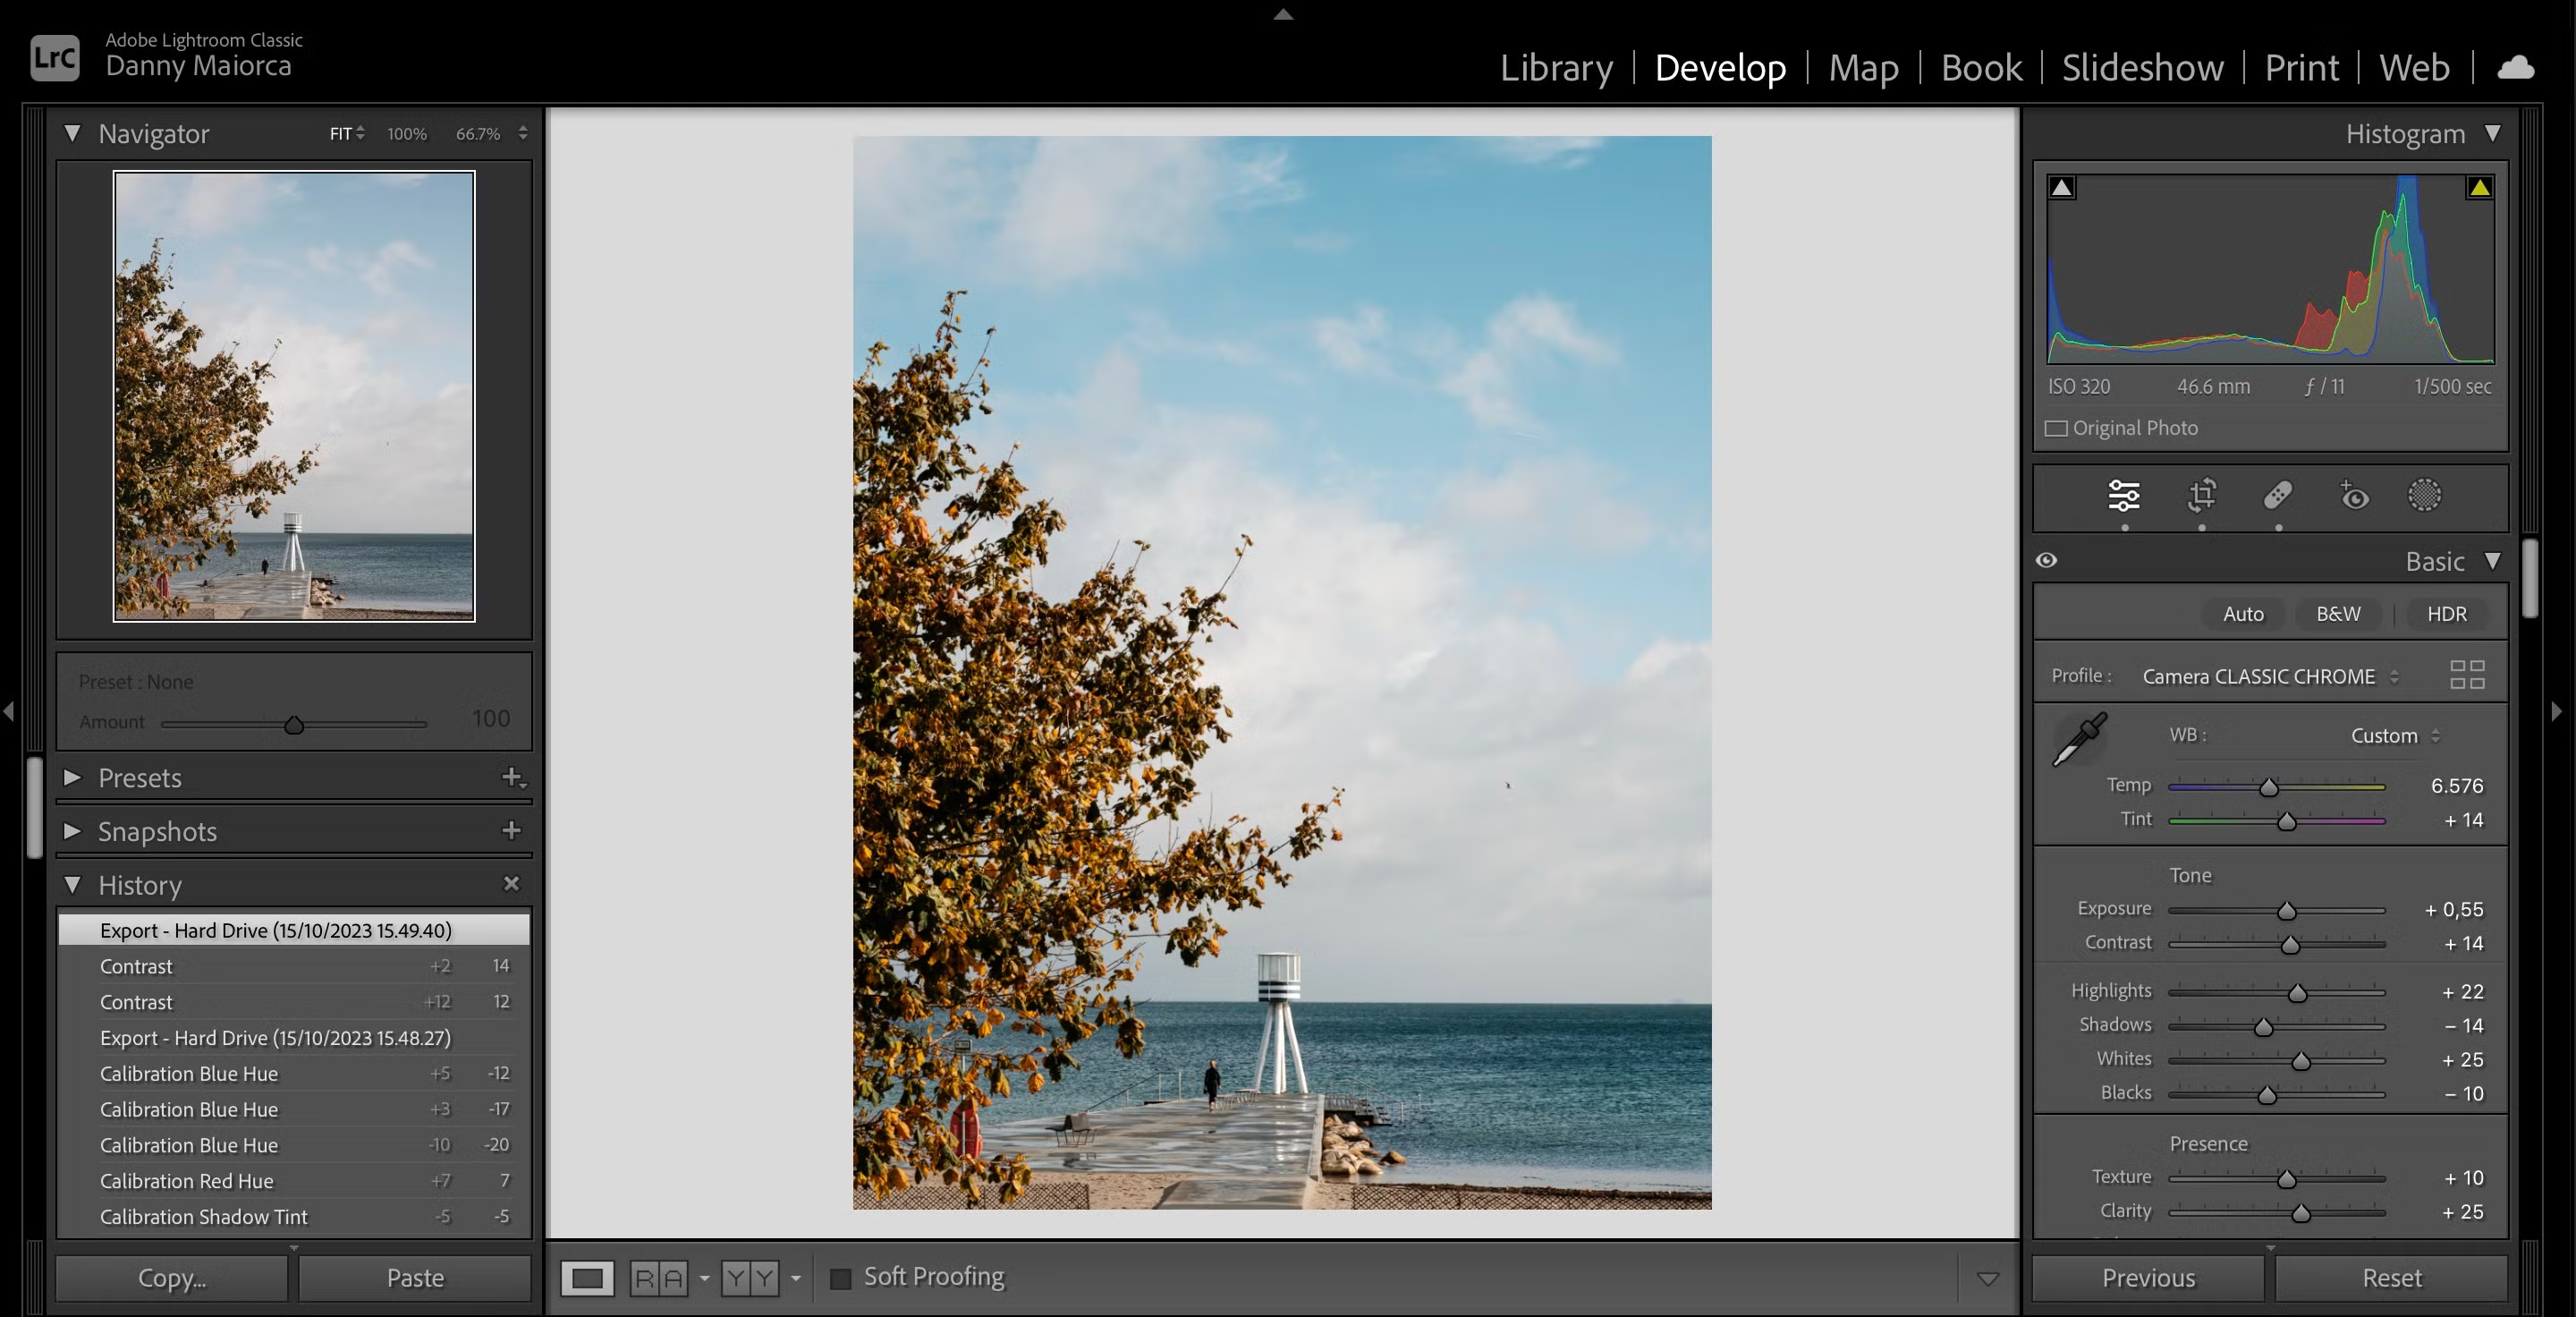Viewport: 2576px width, 1317px height.
Task: Enable Soft Proofing
Action: click(x=841, y=1277)
